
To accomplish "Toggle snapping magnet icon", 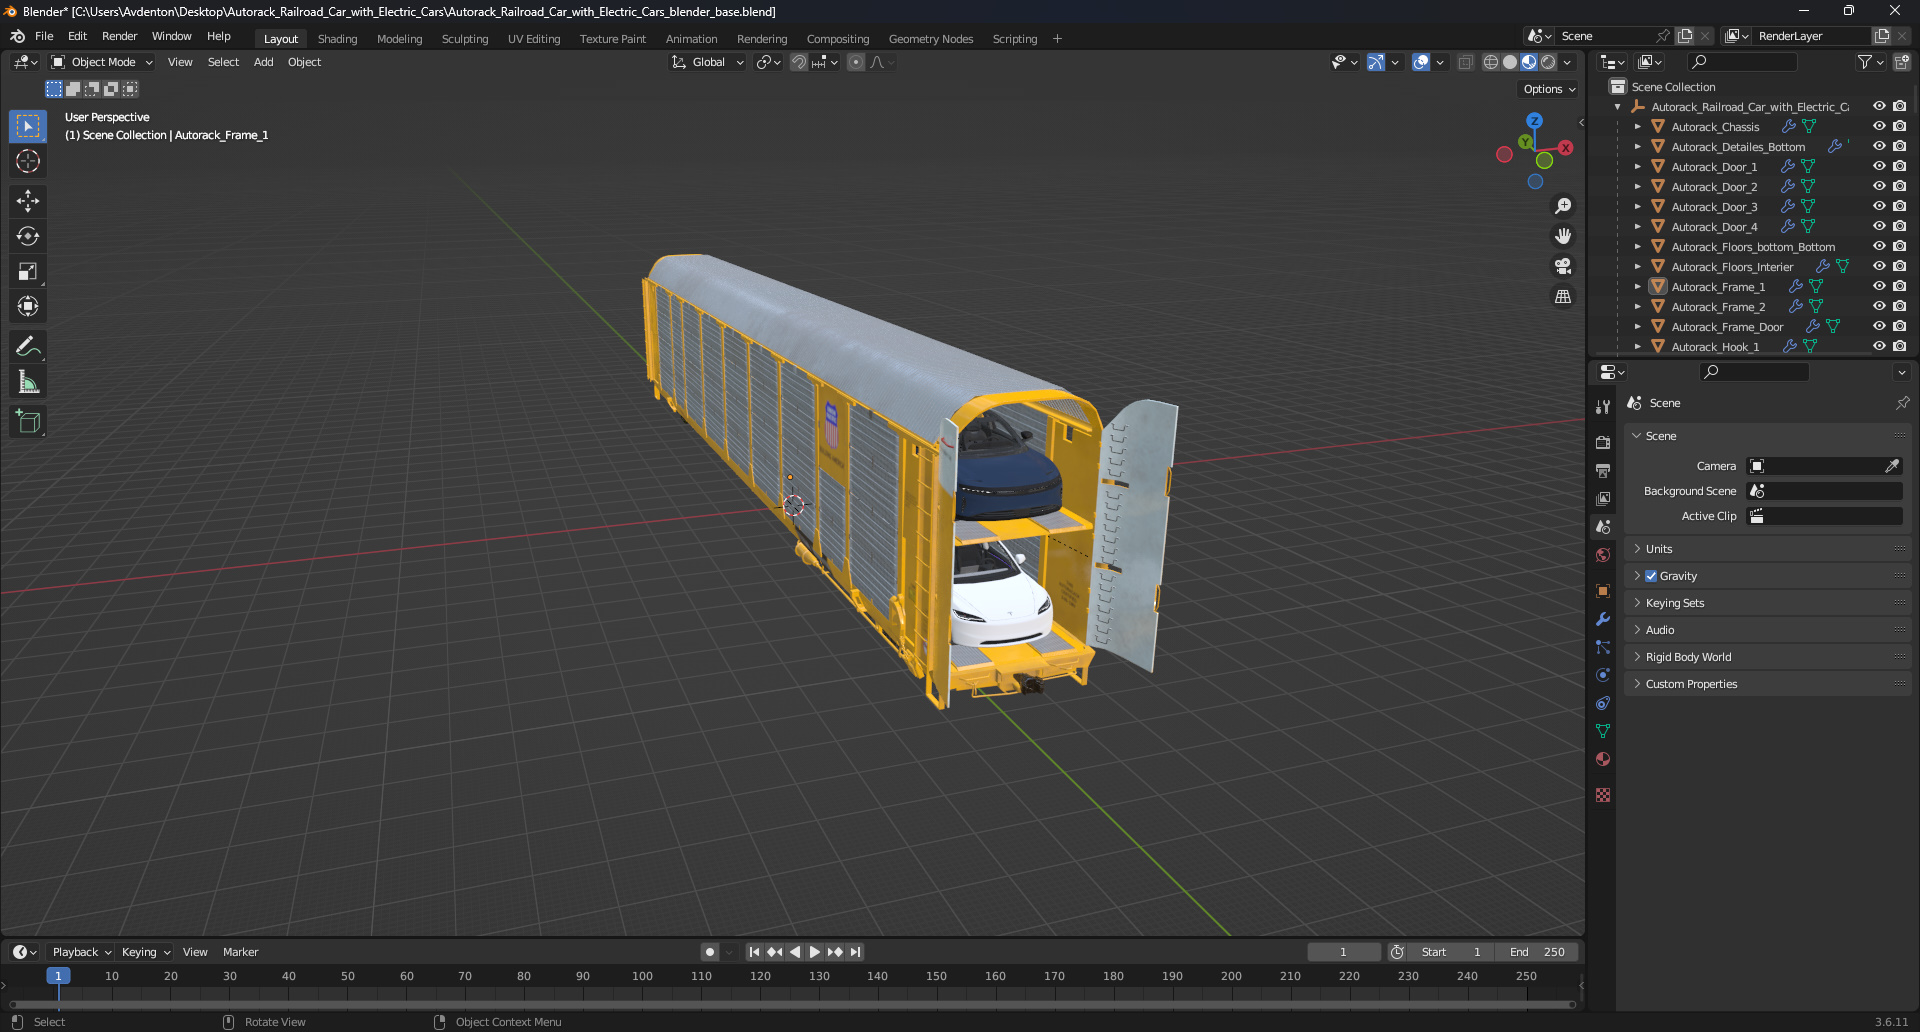I will click(x=799, y=62).
